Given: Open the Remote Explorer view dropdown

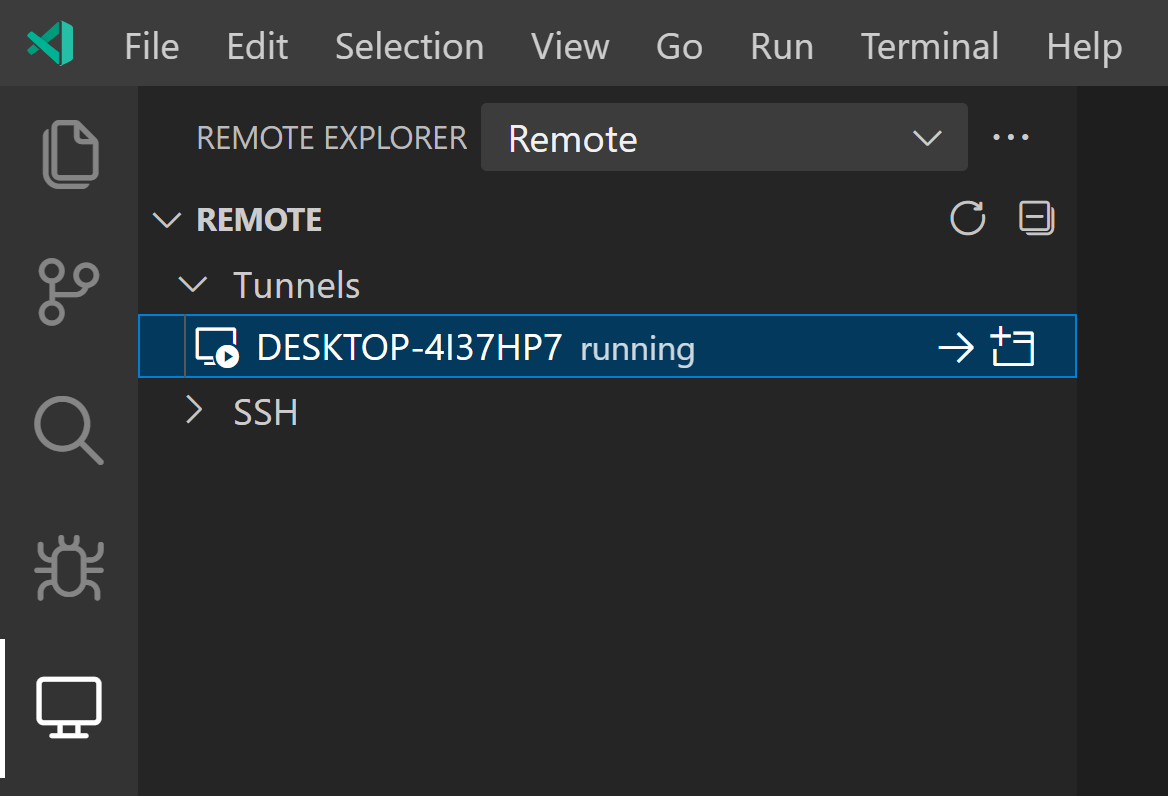Looking at the screenshot, I should point(724,138).
